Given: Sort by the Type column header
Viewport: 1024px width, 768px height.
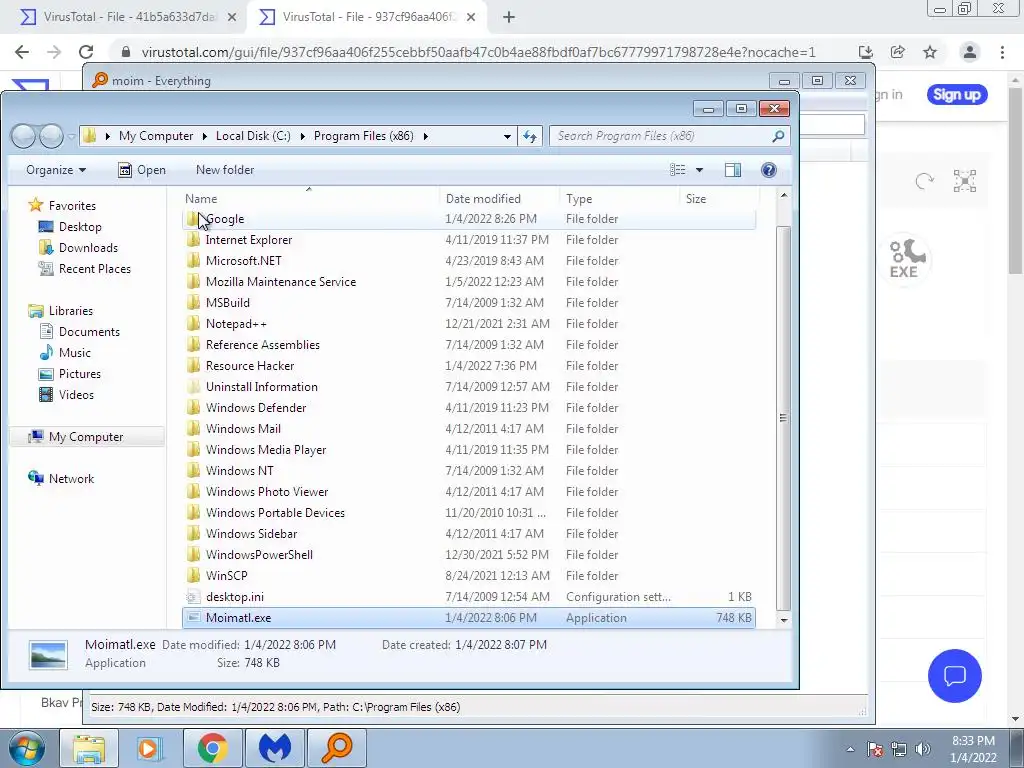Looking at the screenshot, I should (x=620, y=199).
